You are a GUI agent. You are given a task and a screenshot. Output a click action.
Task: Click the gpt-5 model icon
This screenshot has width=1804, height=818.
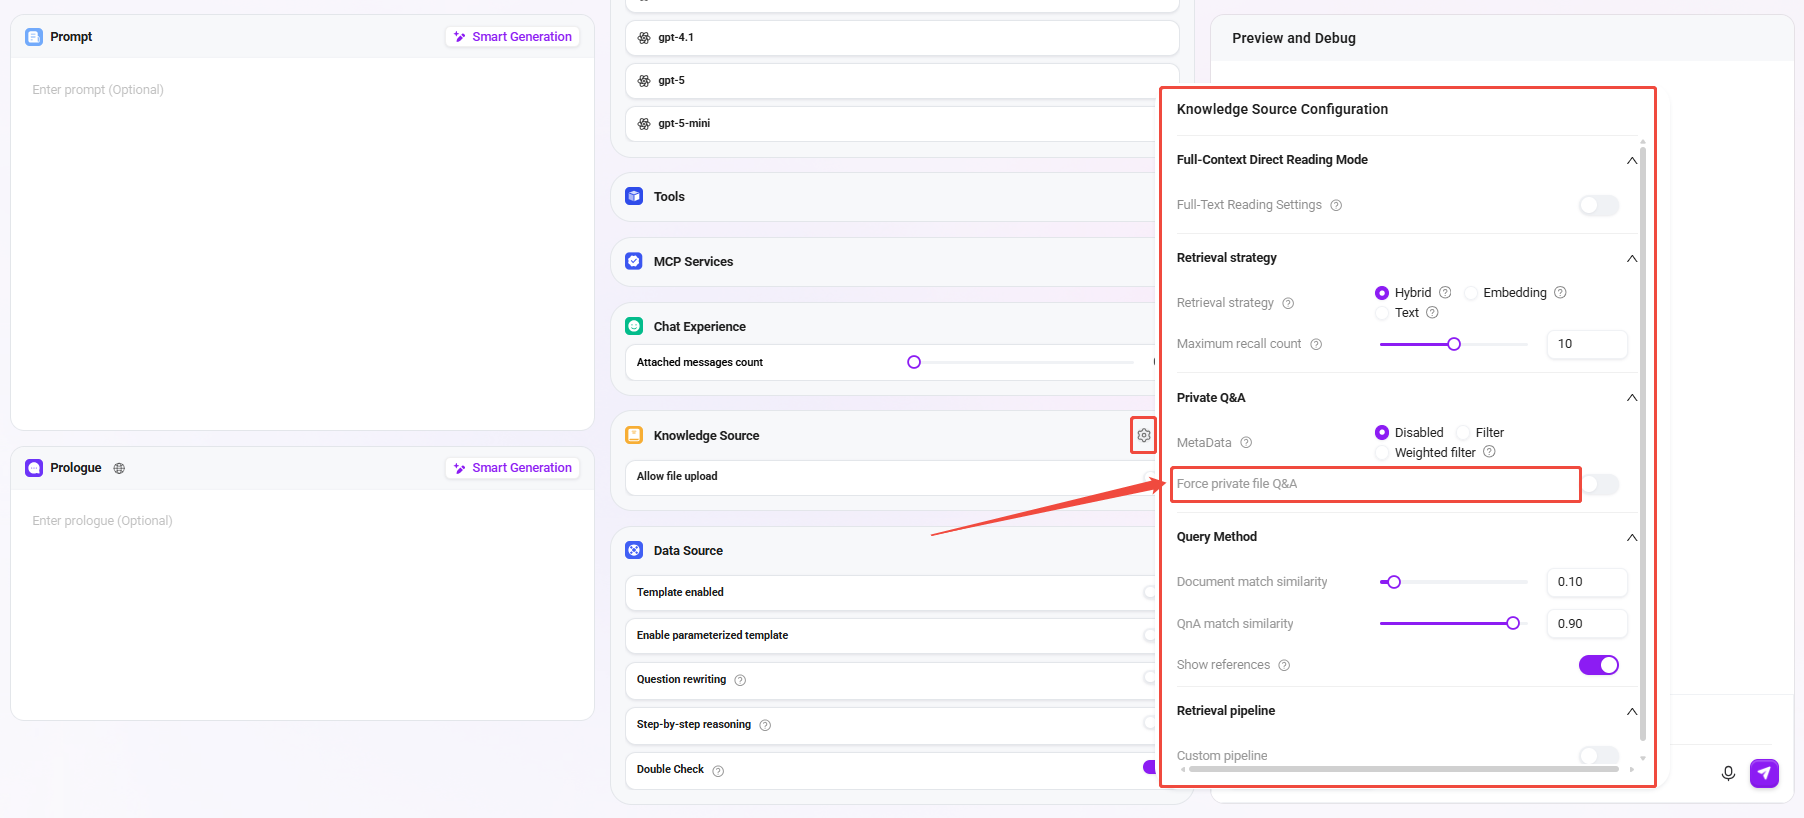(x=644, y=81)
